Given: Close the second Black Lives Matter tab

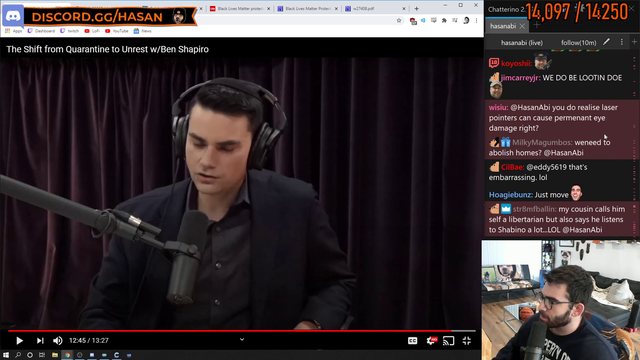Looking at the screenshot, I should point(336,9).
